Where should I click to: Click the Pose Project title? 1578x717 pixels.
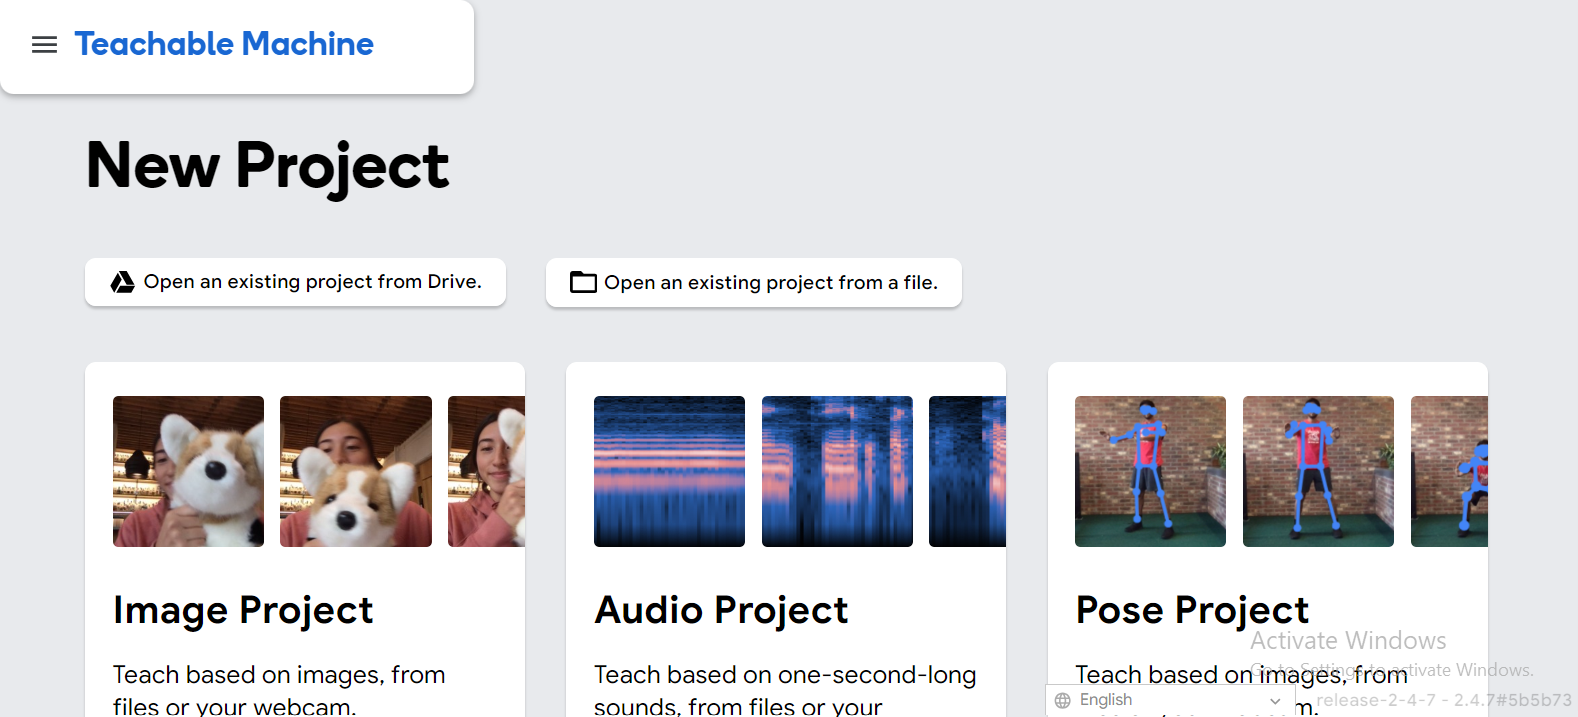1192,610
